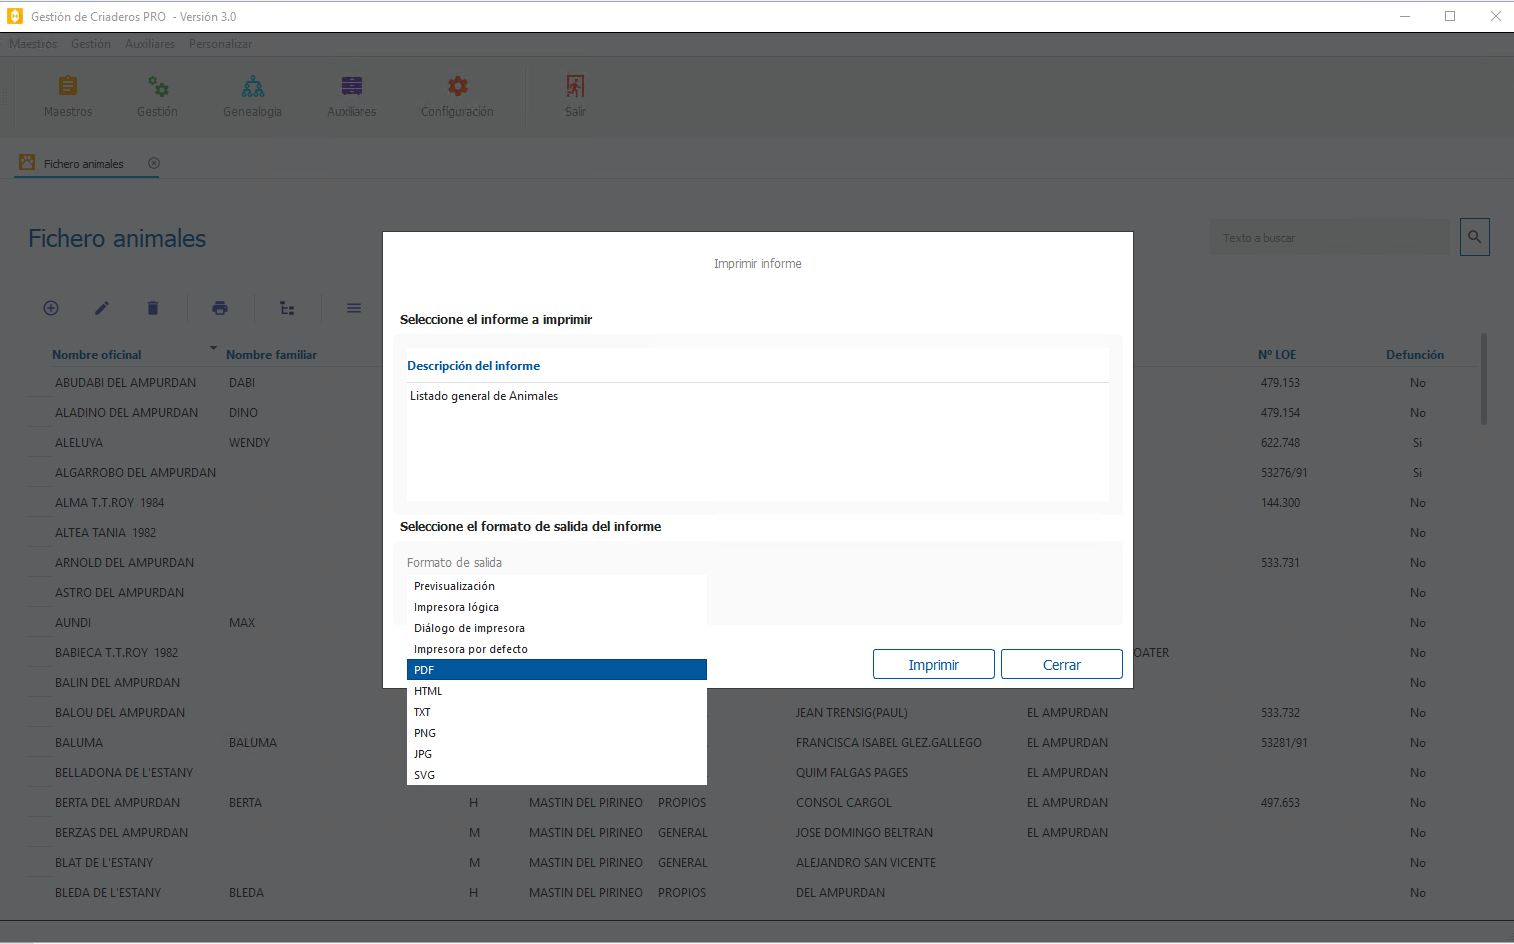Choose HTML from the format list
The width and height of the screenshot is (1514, 944).
(556, 691)
